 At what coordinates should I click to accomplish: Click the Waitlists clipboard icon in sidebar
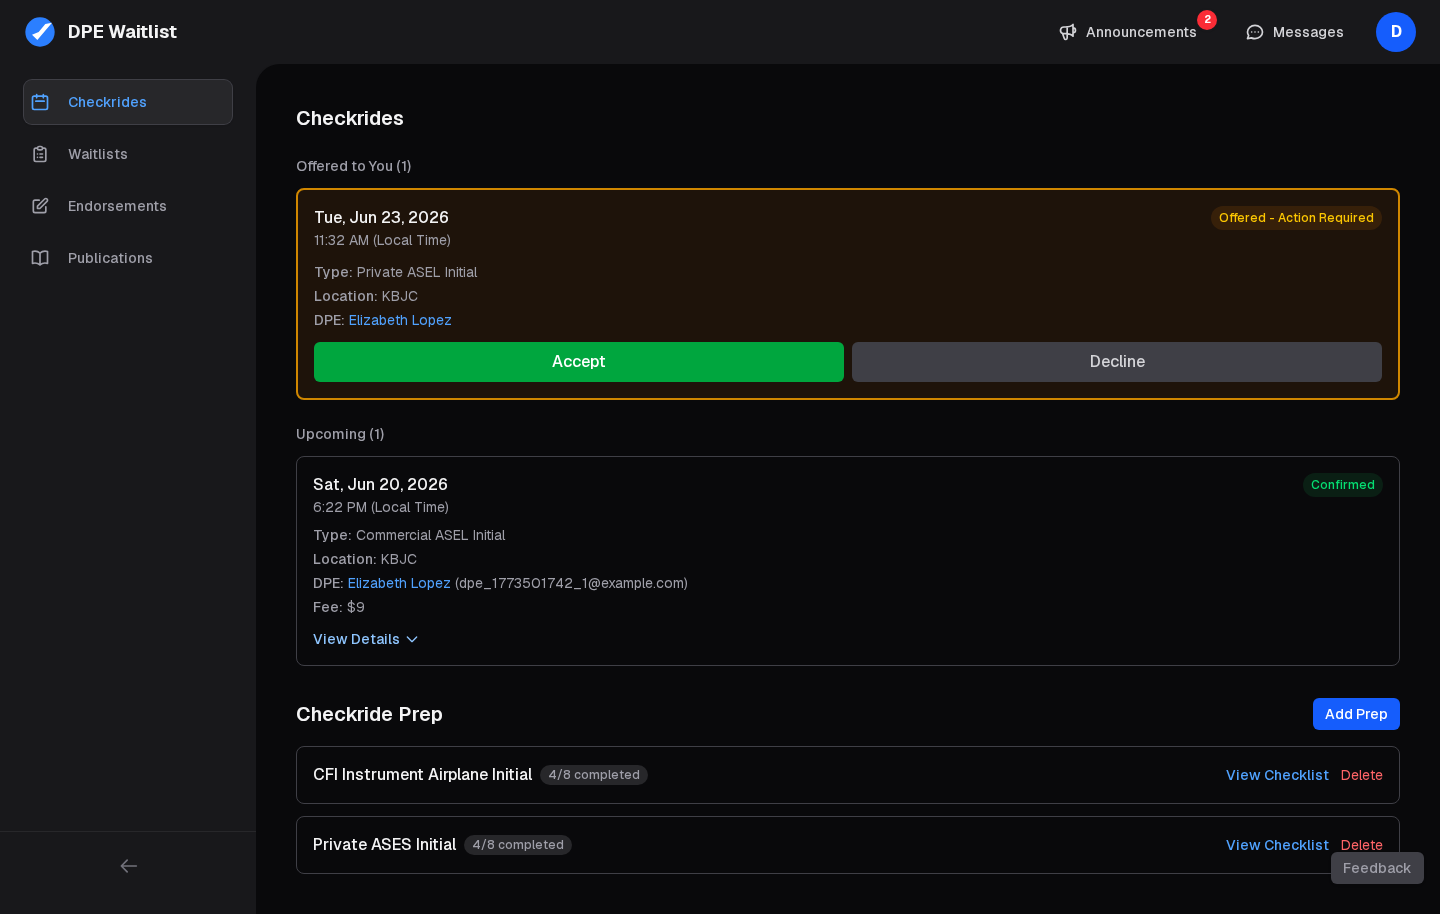tap(40, 154)
